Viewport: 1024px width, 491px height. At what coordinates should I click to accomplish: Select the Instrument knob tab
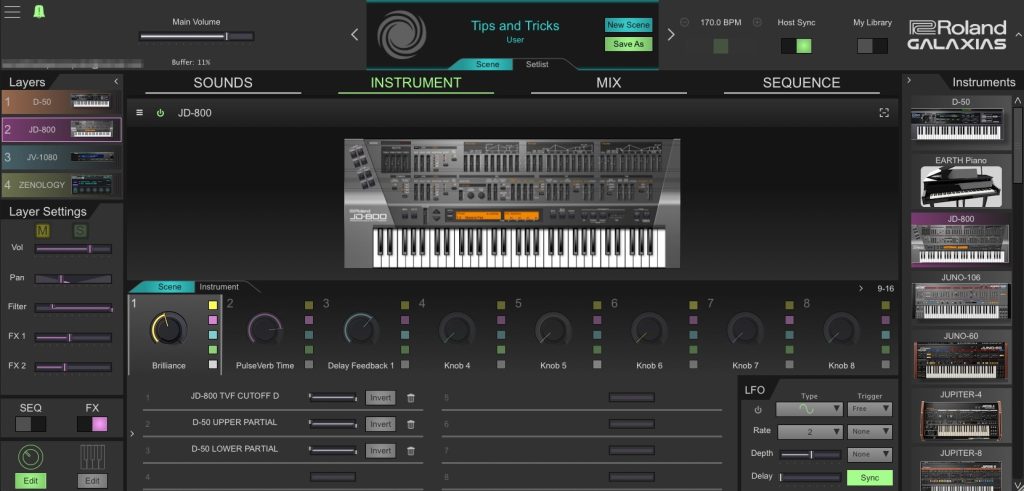coord(219,287)
